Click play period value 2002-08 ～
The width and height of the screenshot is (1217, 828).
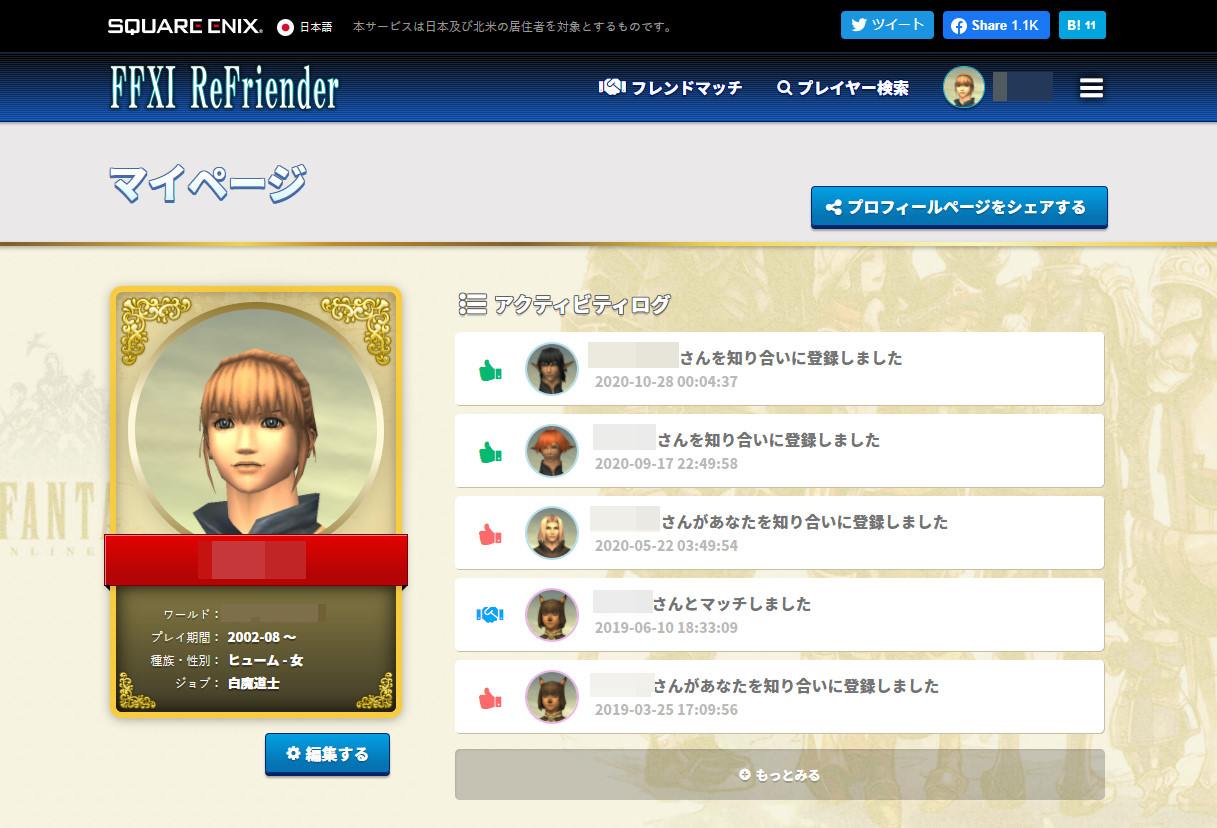(262, 637)
